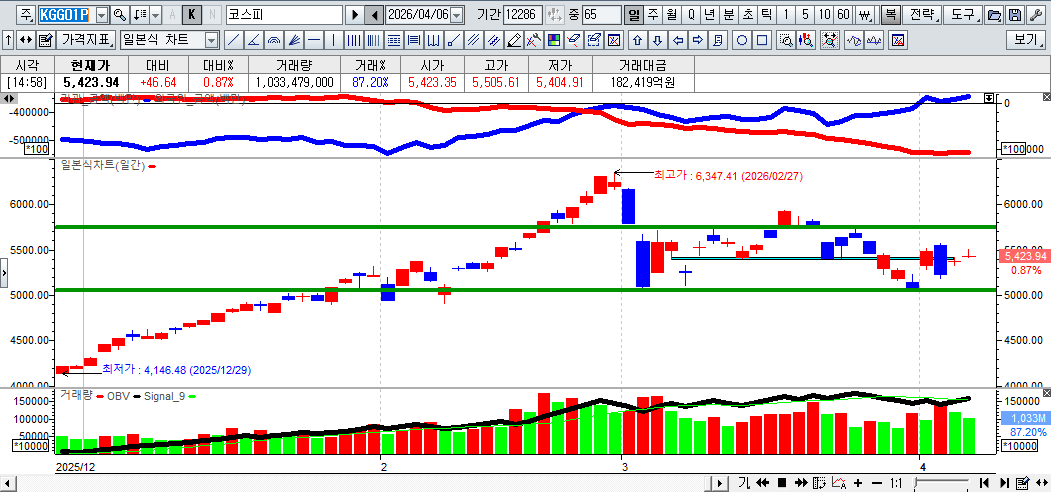Click the open folder icon
This screenshot has height=492, width=1051.
[994, 15]
